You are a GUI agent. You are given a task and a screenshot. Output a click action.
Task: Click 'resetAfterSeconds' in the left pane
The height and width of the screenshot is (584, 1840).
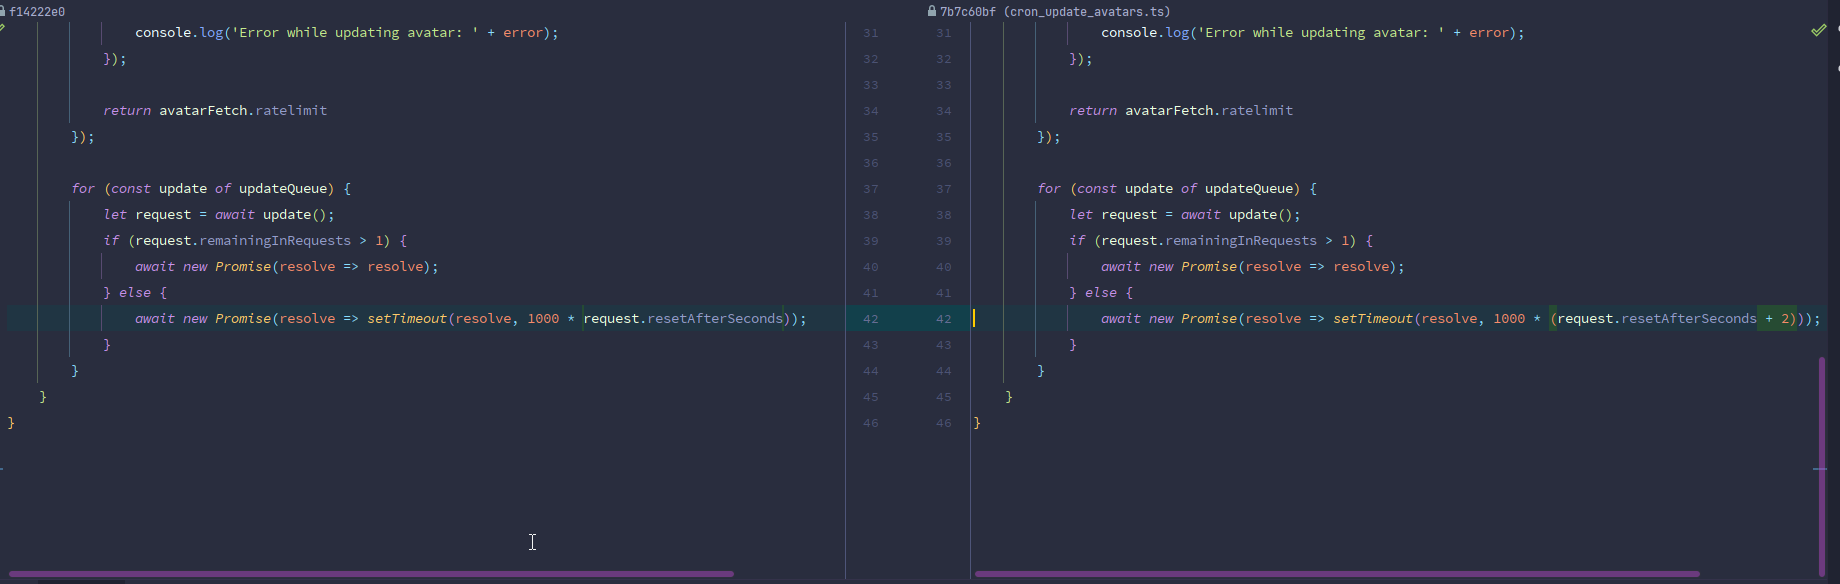pos(714,319)
